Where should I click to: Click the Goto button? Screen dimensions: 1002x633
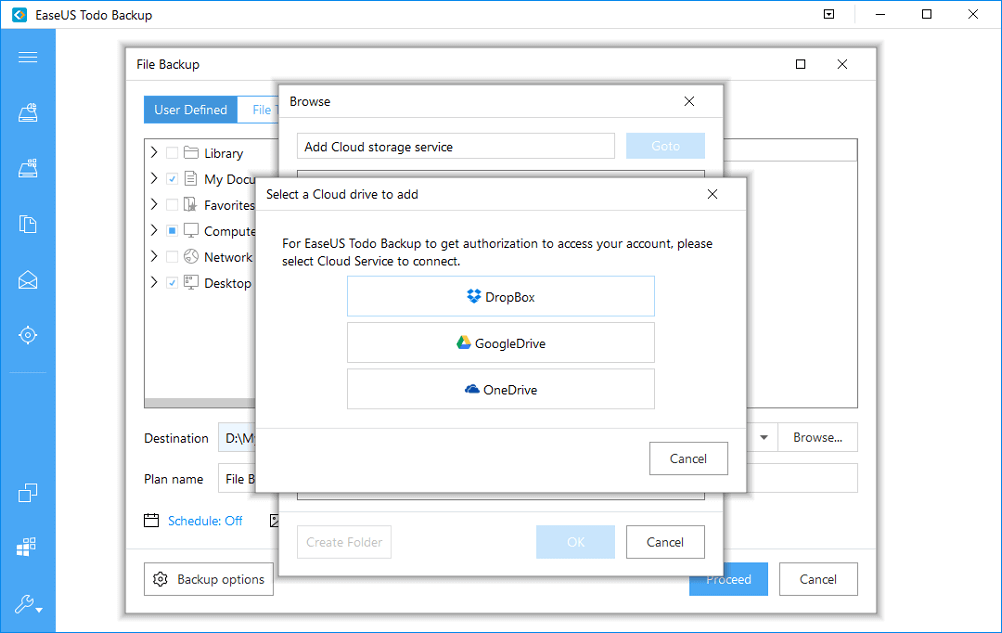pyautogui.click(x=665, y=146)
